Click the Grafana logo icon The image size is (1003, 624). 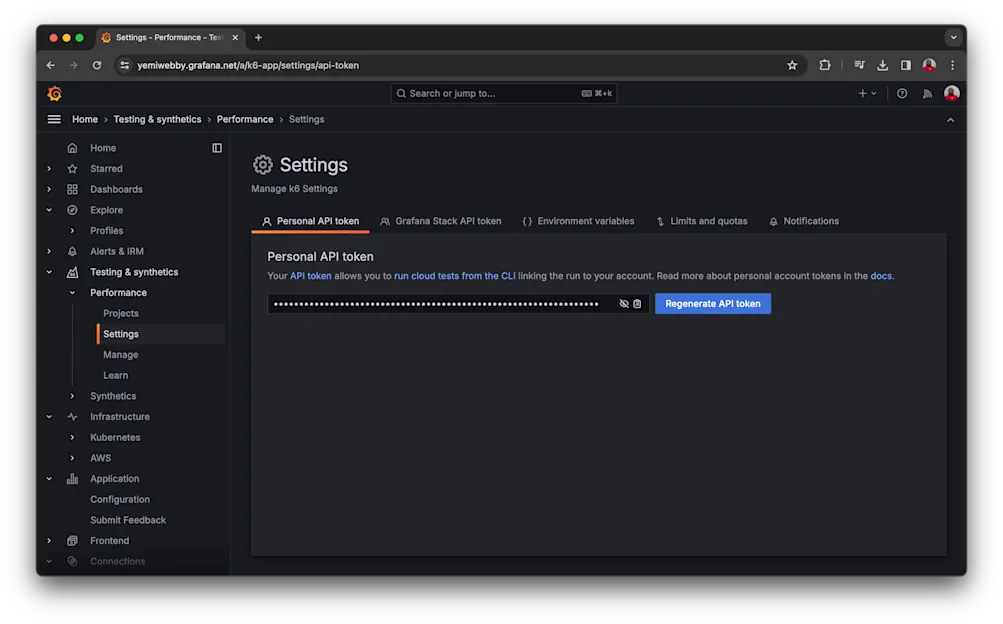click(x=54, y=93)
